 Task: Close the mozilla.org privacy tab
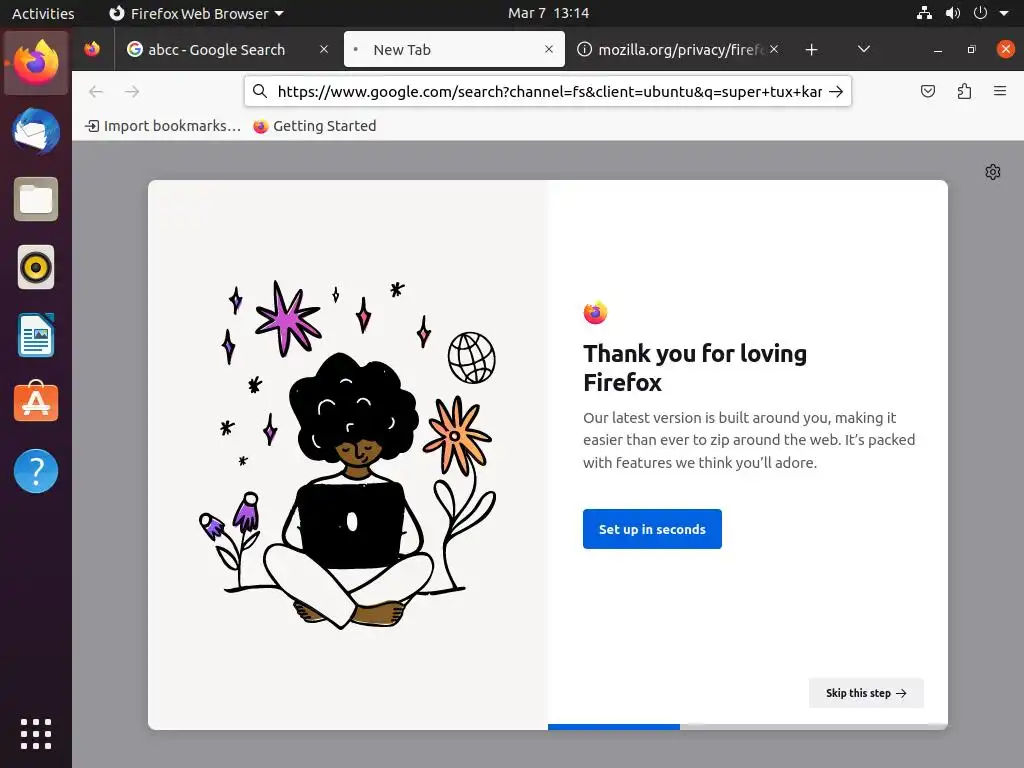pyautogui.click(x=774, y=49)
